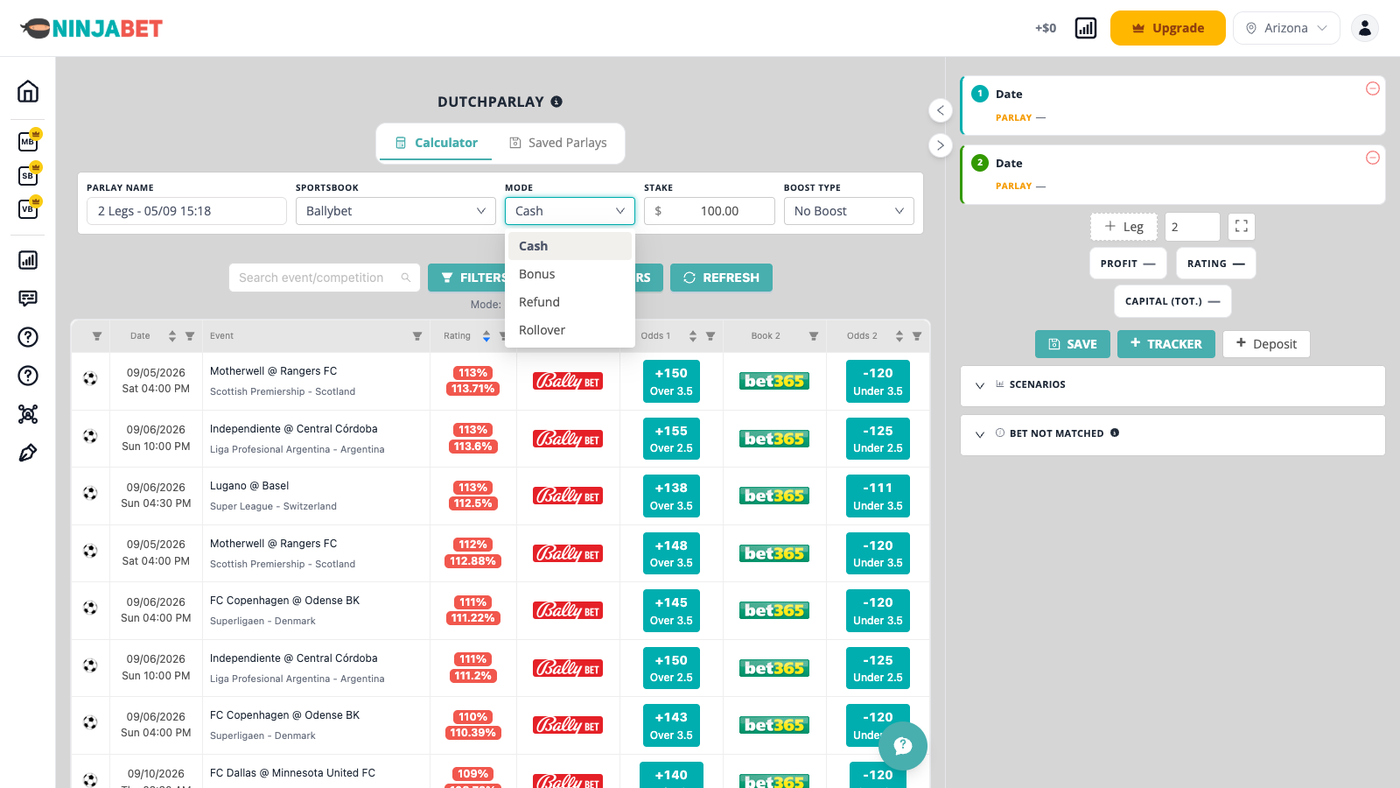
Task: Add a leg with the + Leg button
Action: point(1124,227)
